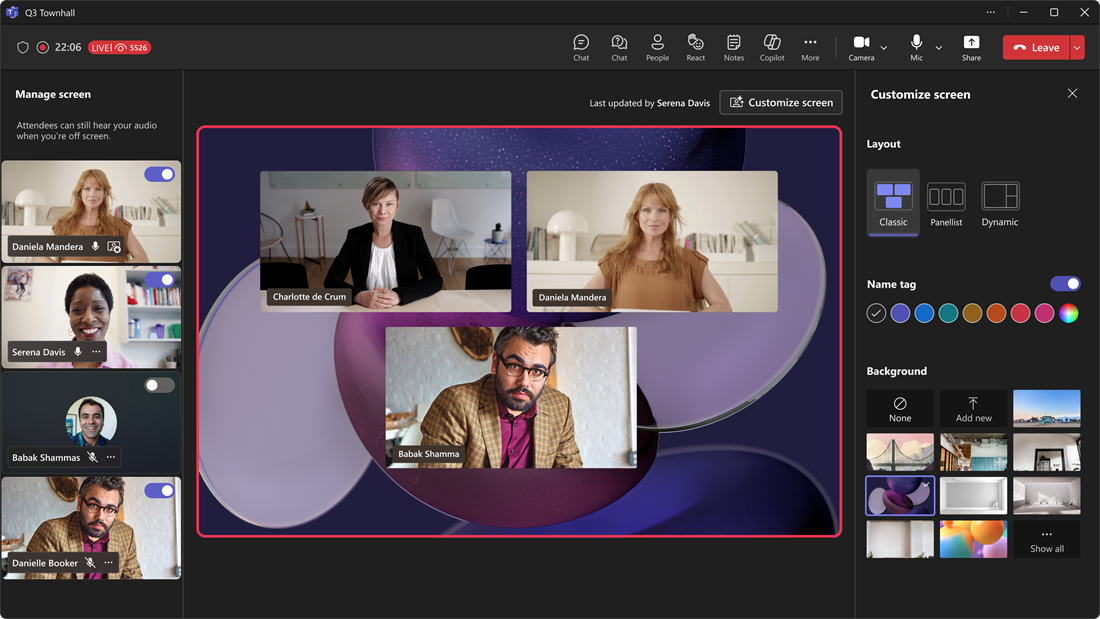Screen dimensions: 1100x619
Task: Click the LIVE viewers count badge
Action: tap(119, 48)
